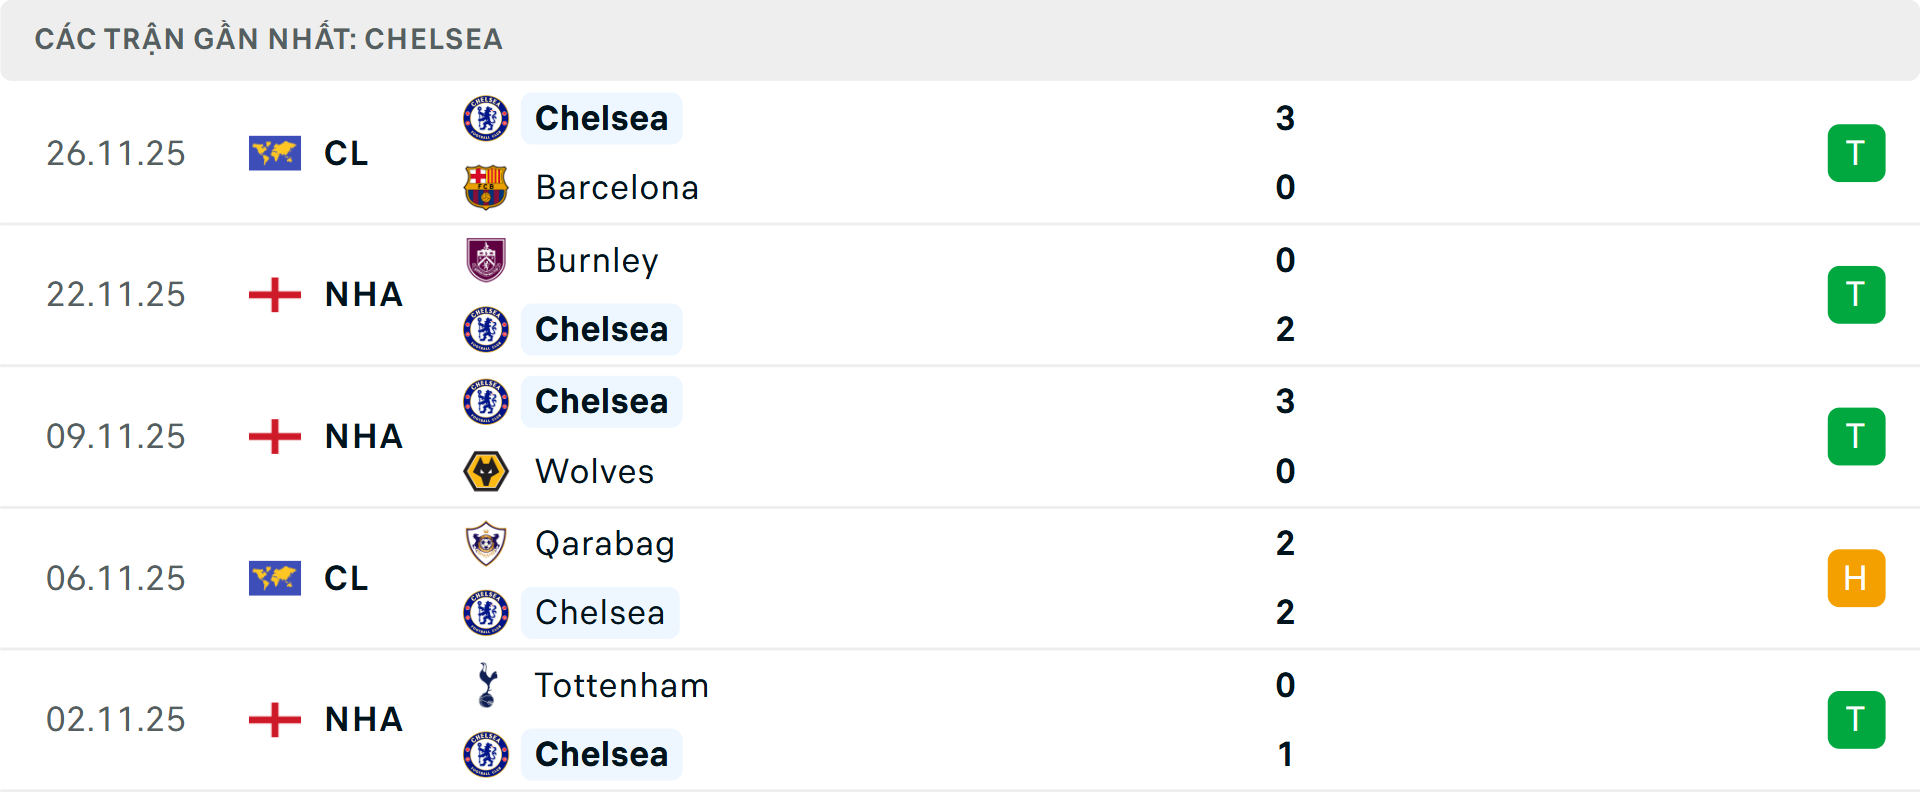Click the Chelsea highlighted name in Wolves match
1920x792 pixels.
[x=601, y=401]
